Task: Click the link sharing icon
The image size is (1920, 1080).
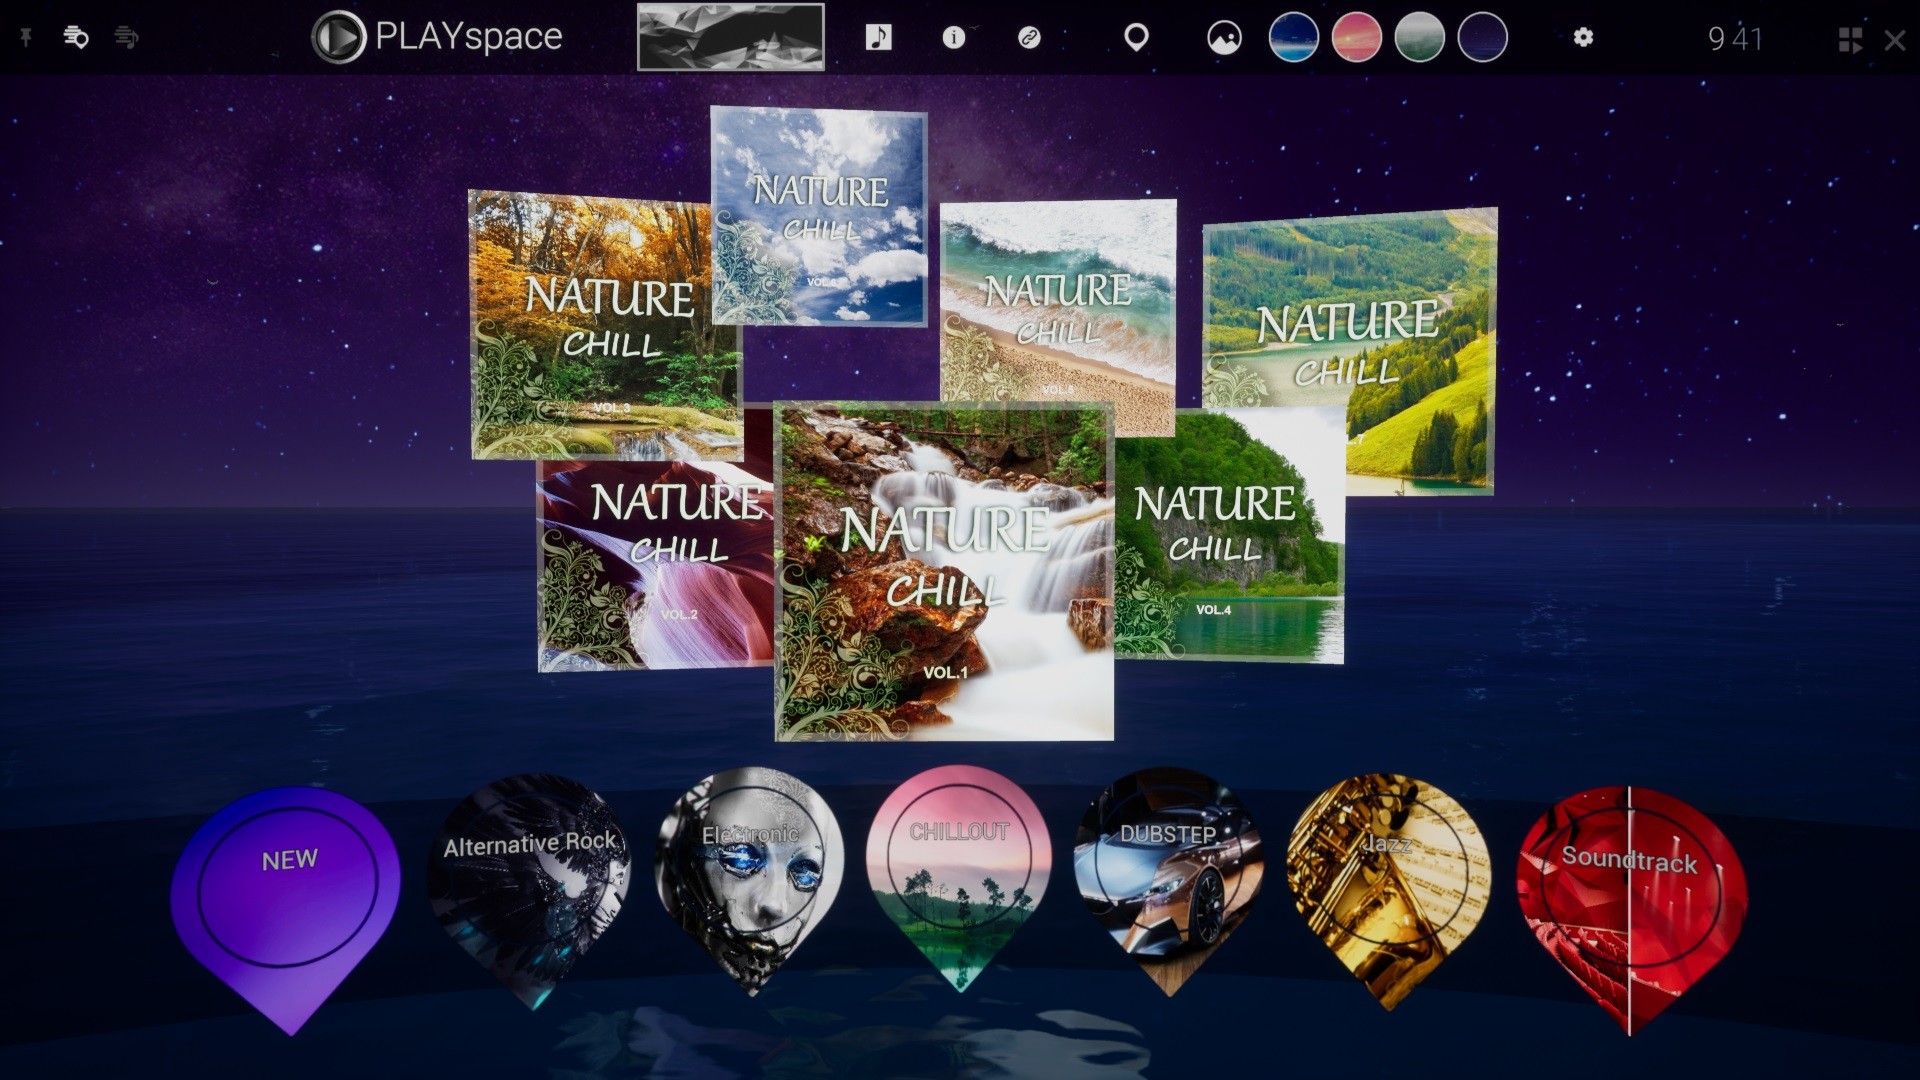Action: point(1029,38)
